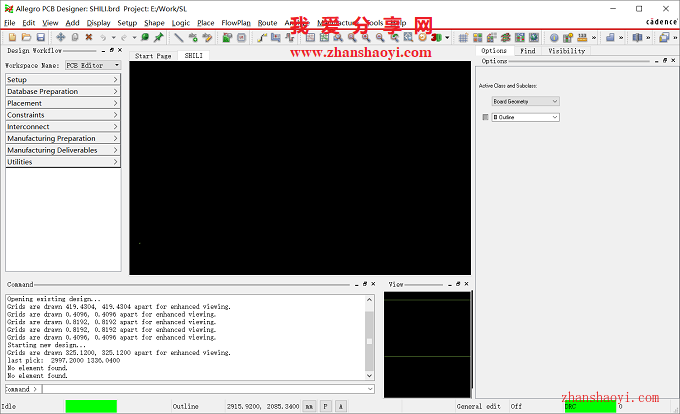Open the 3D icon dropdown arrow

coord(447,38)
